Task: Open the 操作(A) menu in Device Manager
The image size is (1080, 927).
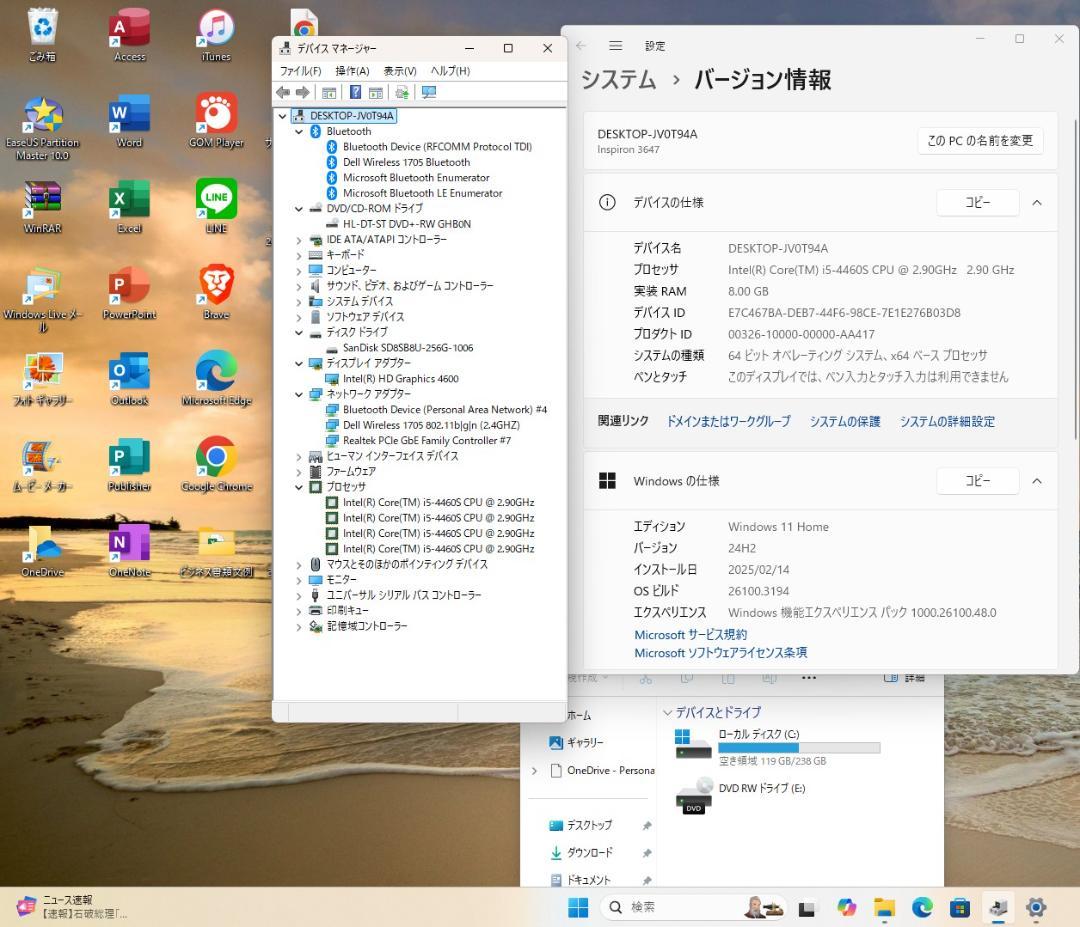Action: (351, 71)
